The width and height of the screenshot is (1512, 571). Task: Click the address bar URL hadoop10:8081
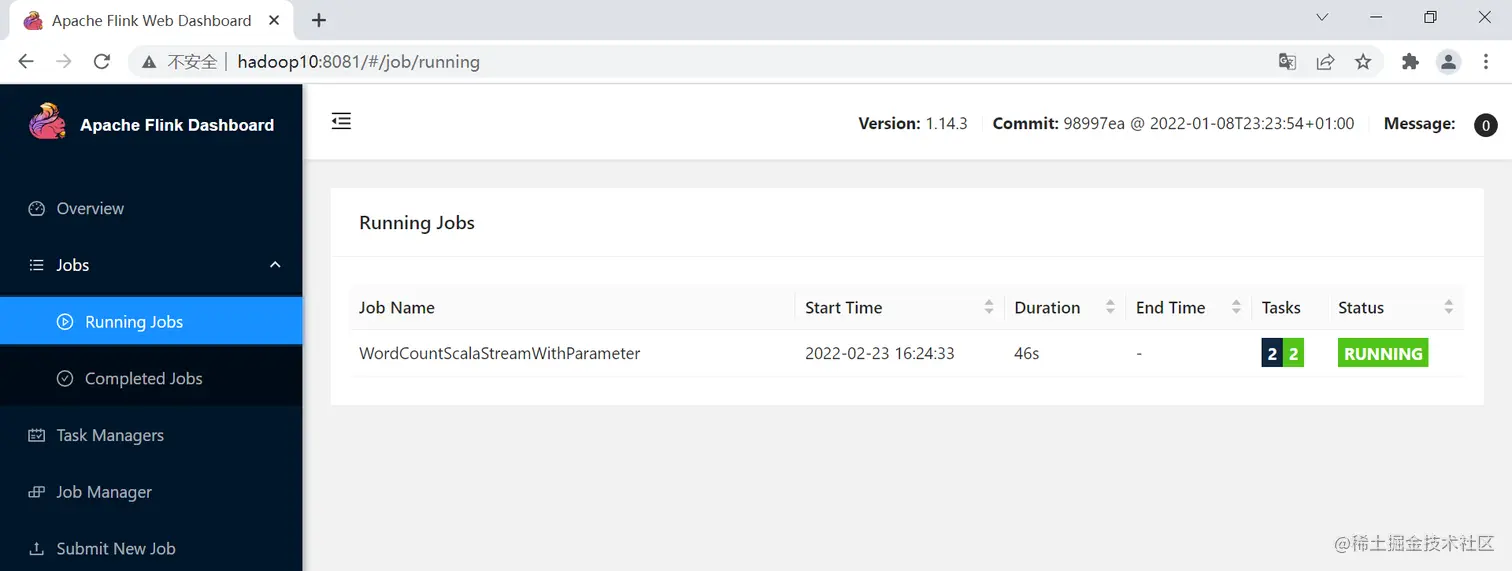(x=358, y=62)
